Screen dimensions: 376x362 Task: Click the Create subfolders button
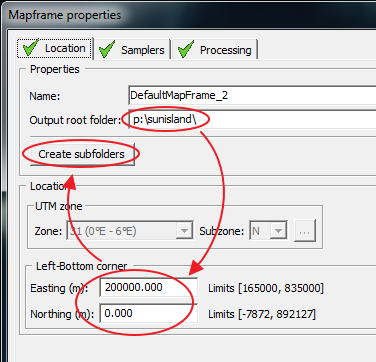click(82, 154)
